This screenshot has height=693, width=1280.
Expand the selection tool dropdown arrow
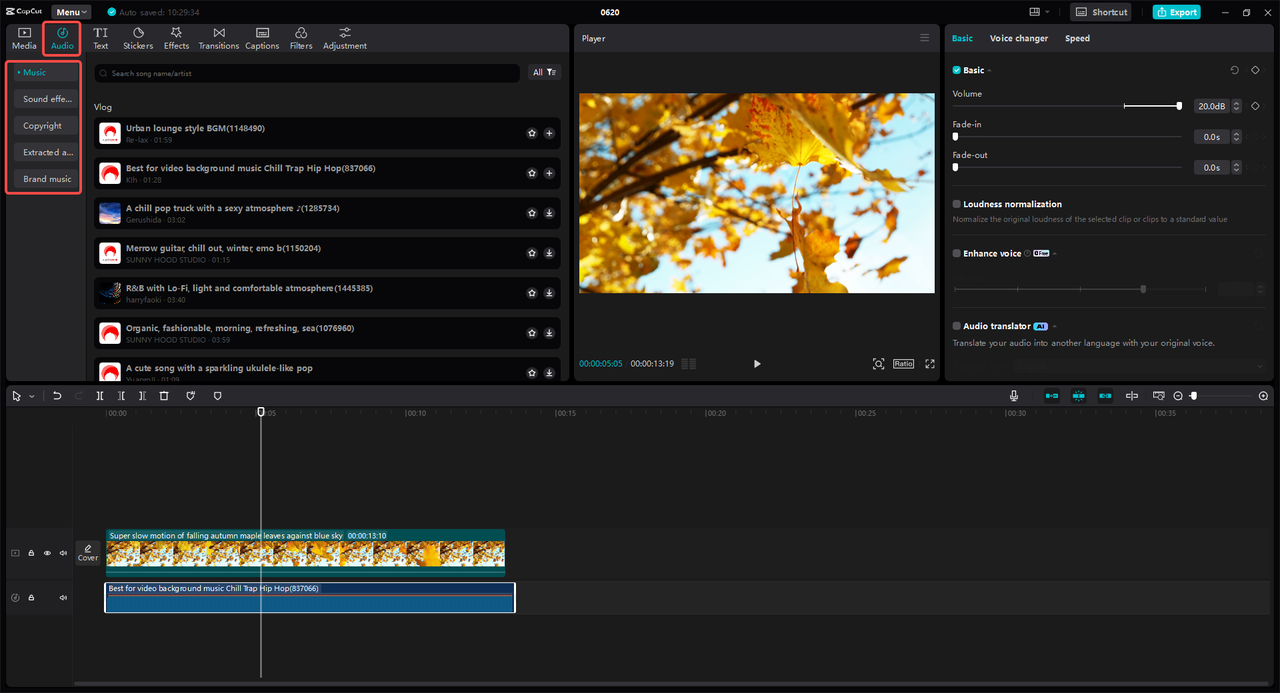click(32, 396)
